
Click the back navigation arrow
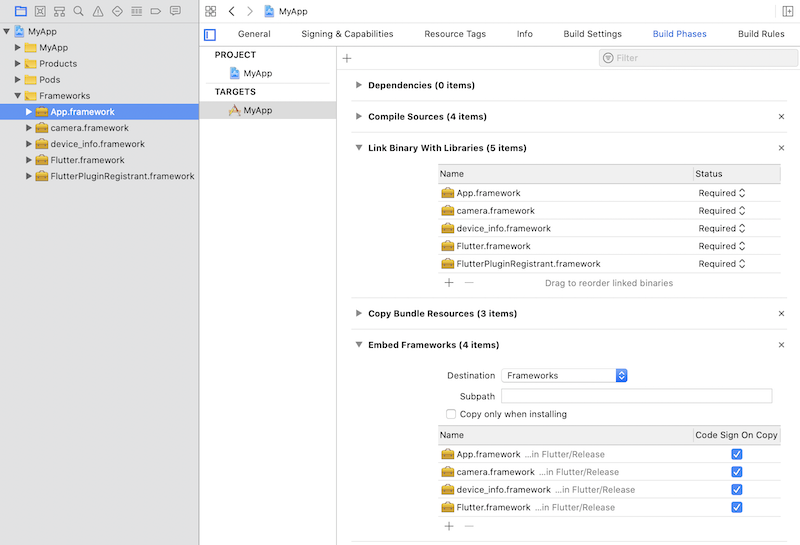[x=231, y=11]
